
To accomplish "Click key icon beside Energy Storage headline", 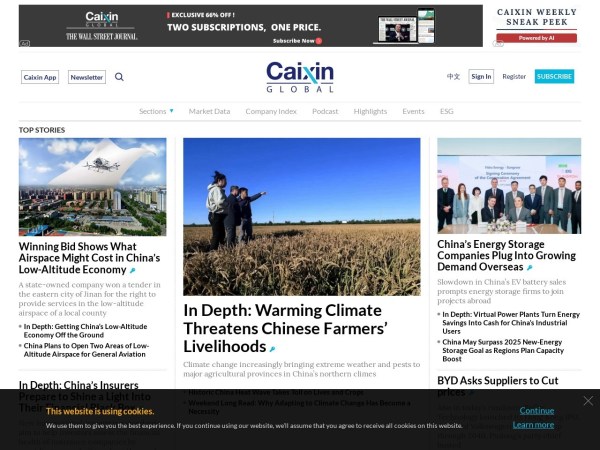I will click(530, 267).
